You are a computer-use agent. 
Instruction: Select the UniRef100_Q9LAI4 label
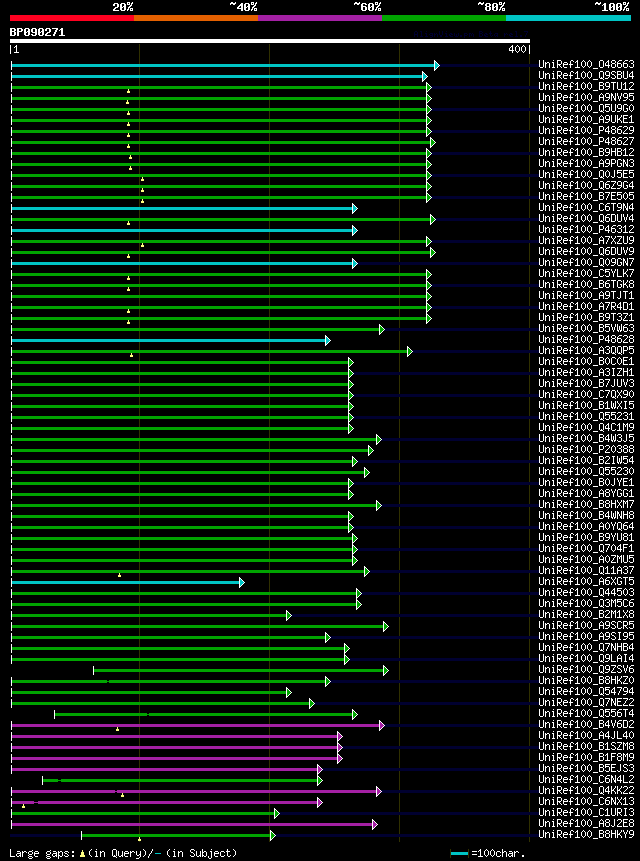pyautogui.click(x=586, y=658)
